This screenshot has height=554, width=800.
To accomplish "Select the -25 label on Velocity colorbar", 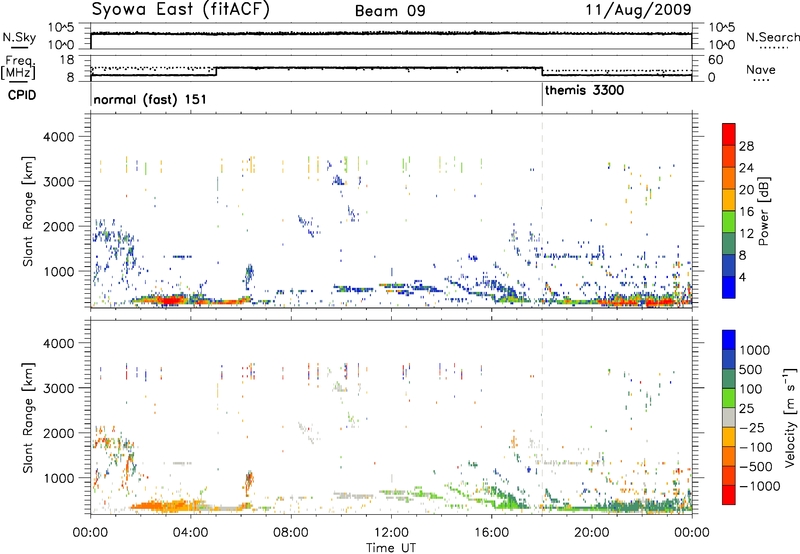I will tap(752, 428).
